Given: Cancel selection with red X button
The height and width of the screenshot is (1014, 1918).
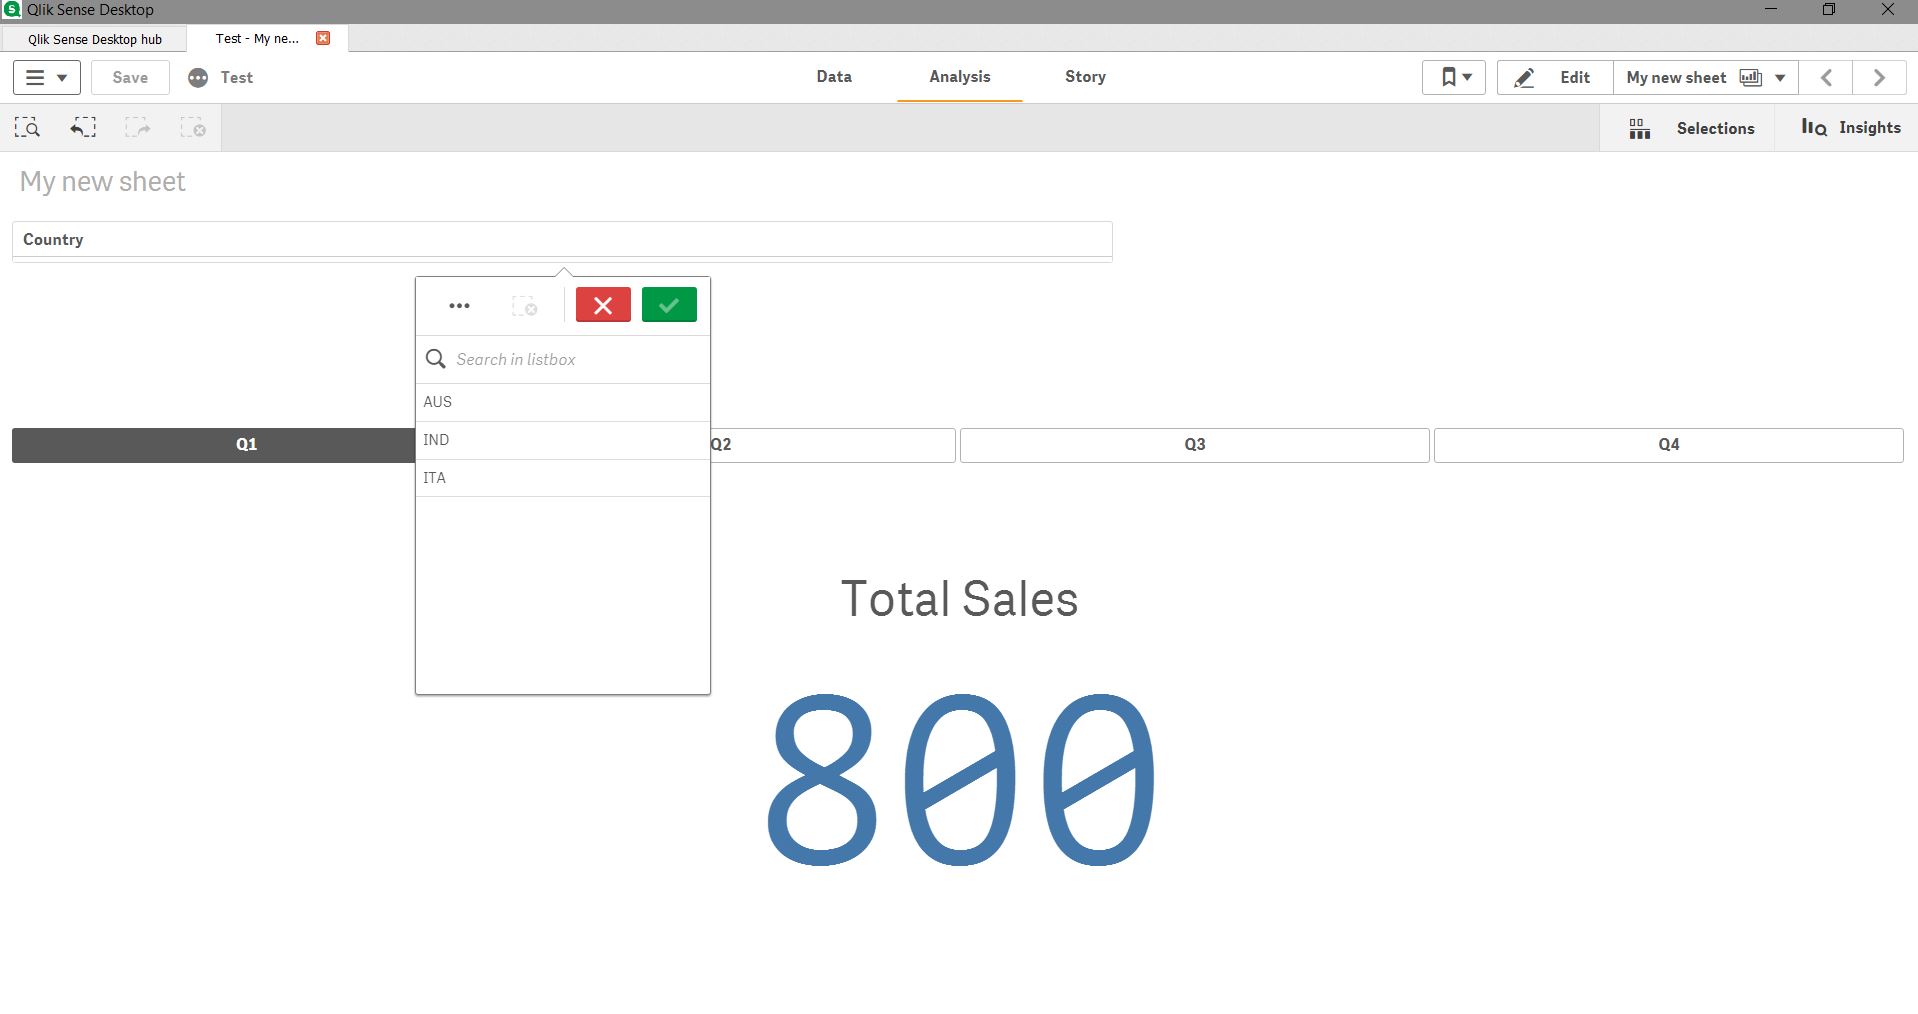Looking at the screenshot, I should tap(603, 305).
